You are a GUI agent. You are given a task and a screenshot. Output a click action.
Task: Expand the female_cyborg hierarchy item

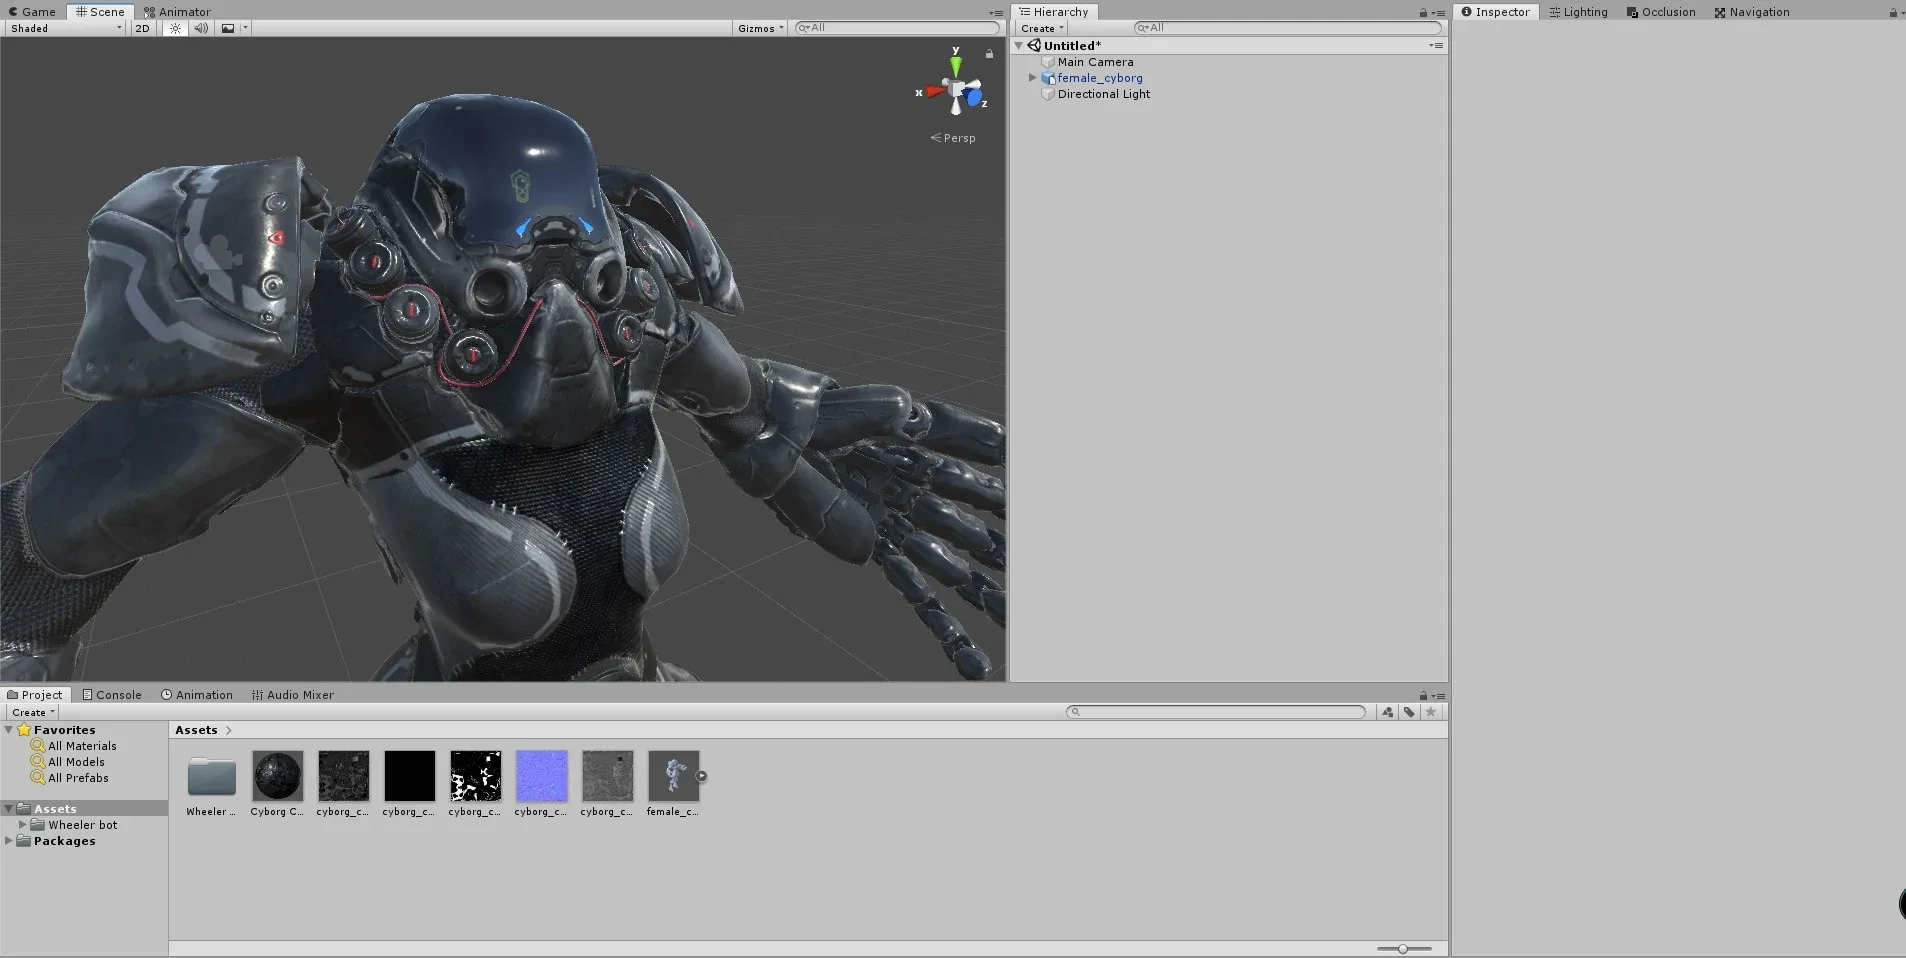coord(1034,78)
